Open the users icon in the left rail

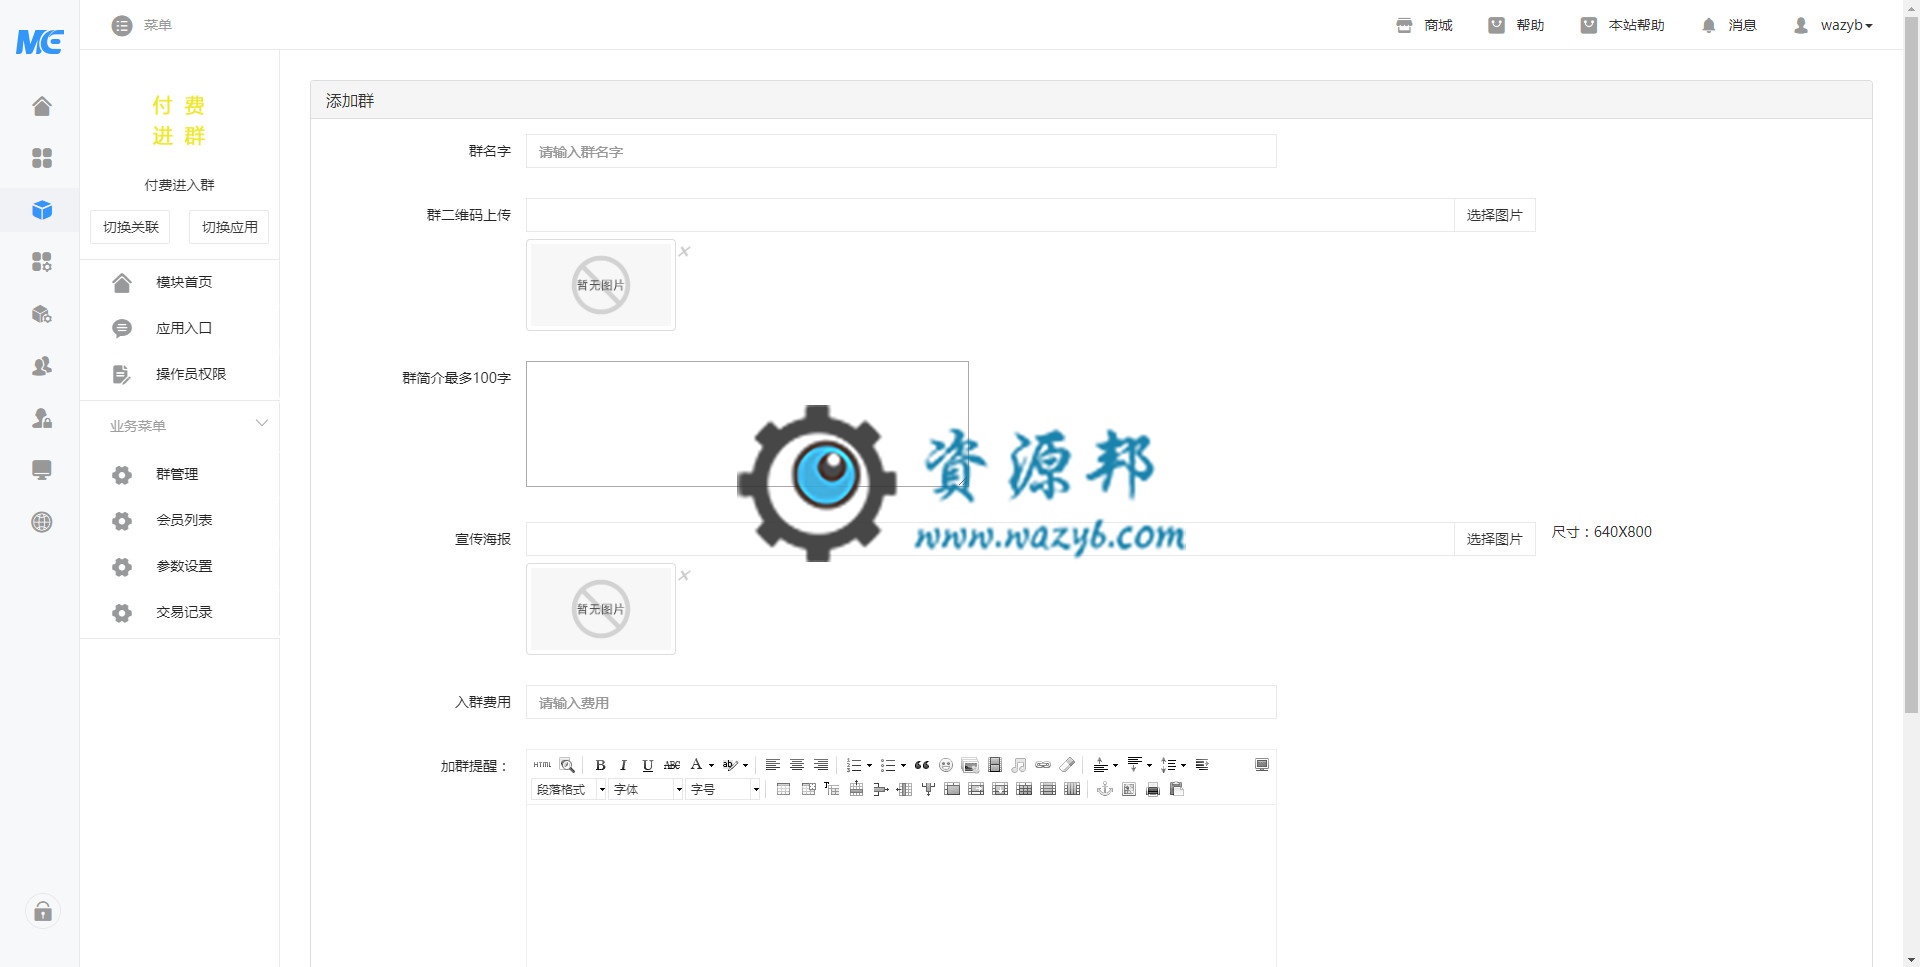(42, 366)
